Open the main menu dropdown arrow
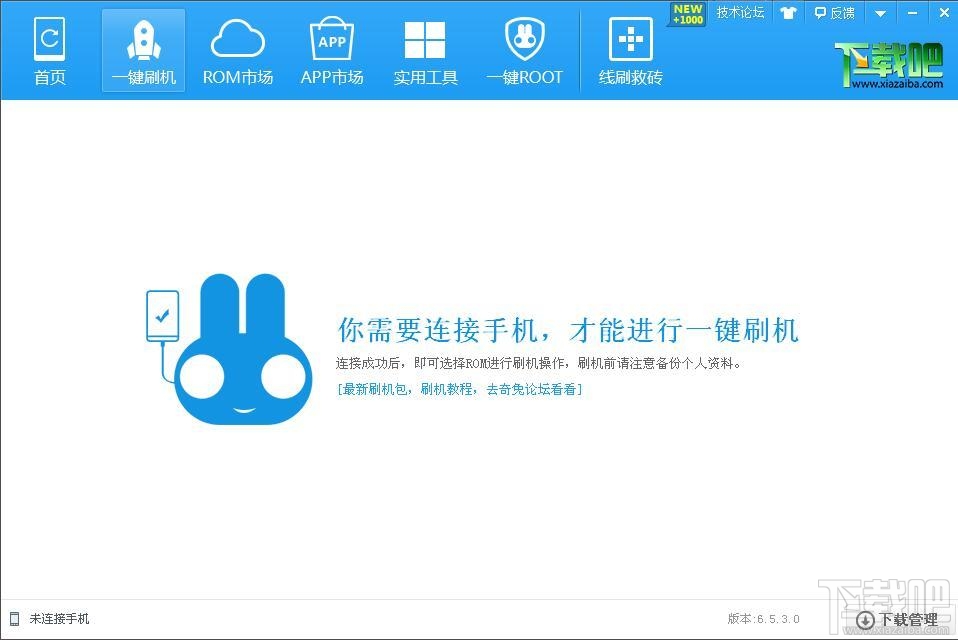This screenshot has height=640, width=958. point(879,13)
